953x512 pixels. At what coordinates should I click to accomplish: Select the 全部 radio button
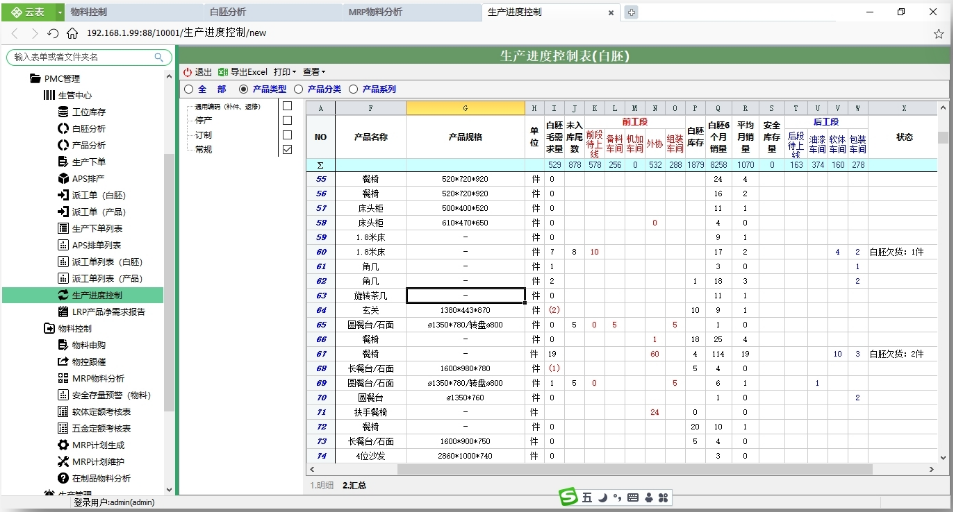188,89
